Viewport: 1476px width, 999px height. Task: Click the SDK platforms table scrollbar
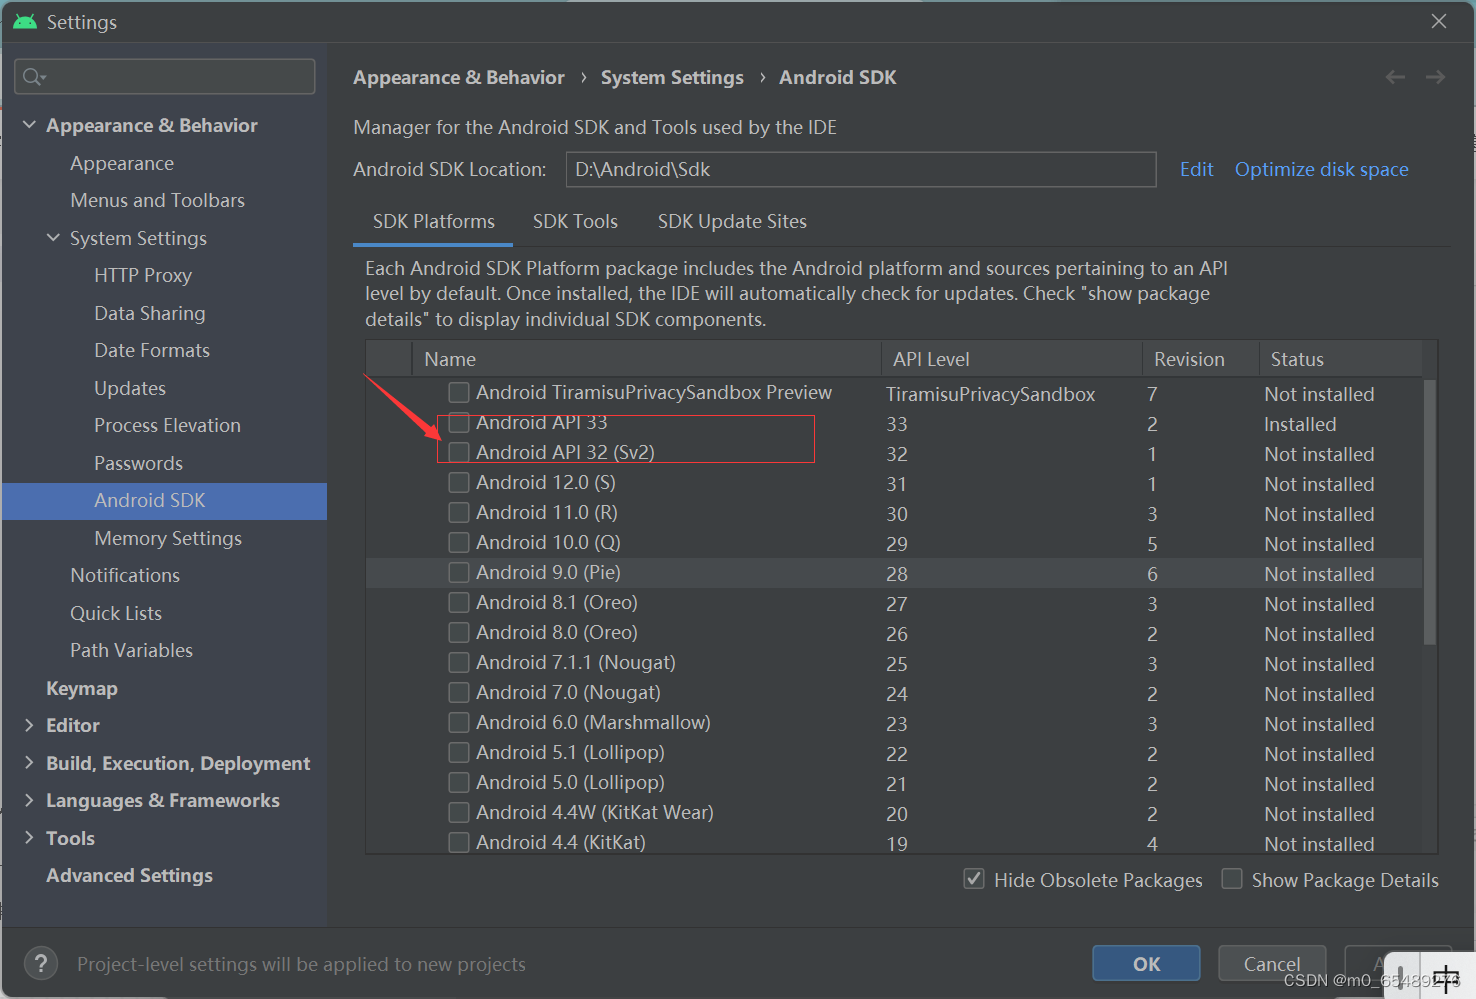pyautogui.click(x=1429, y=512)
